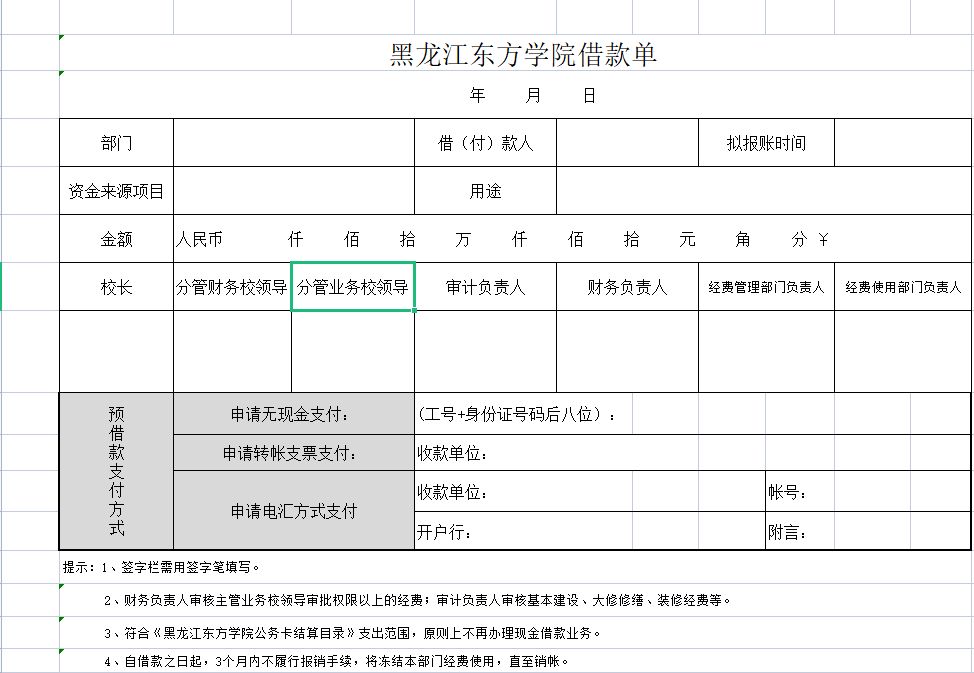The height and width of the screenshot is (673, 974).
Task: Select the 申请电汇方式支付 cell
Action: pos(294,511)
